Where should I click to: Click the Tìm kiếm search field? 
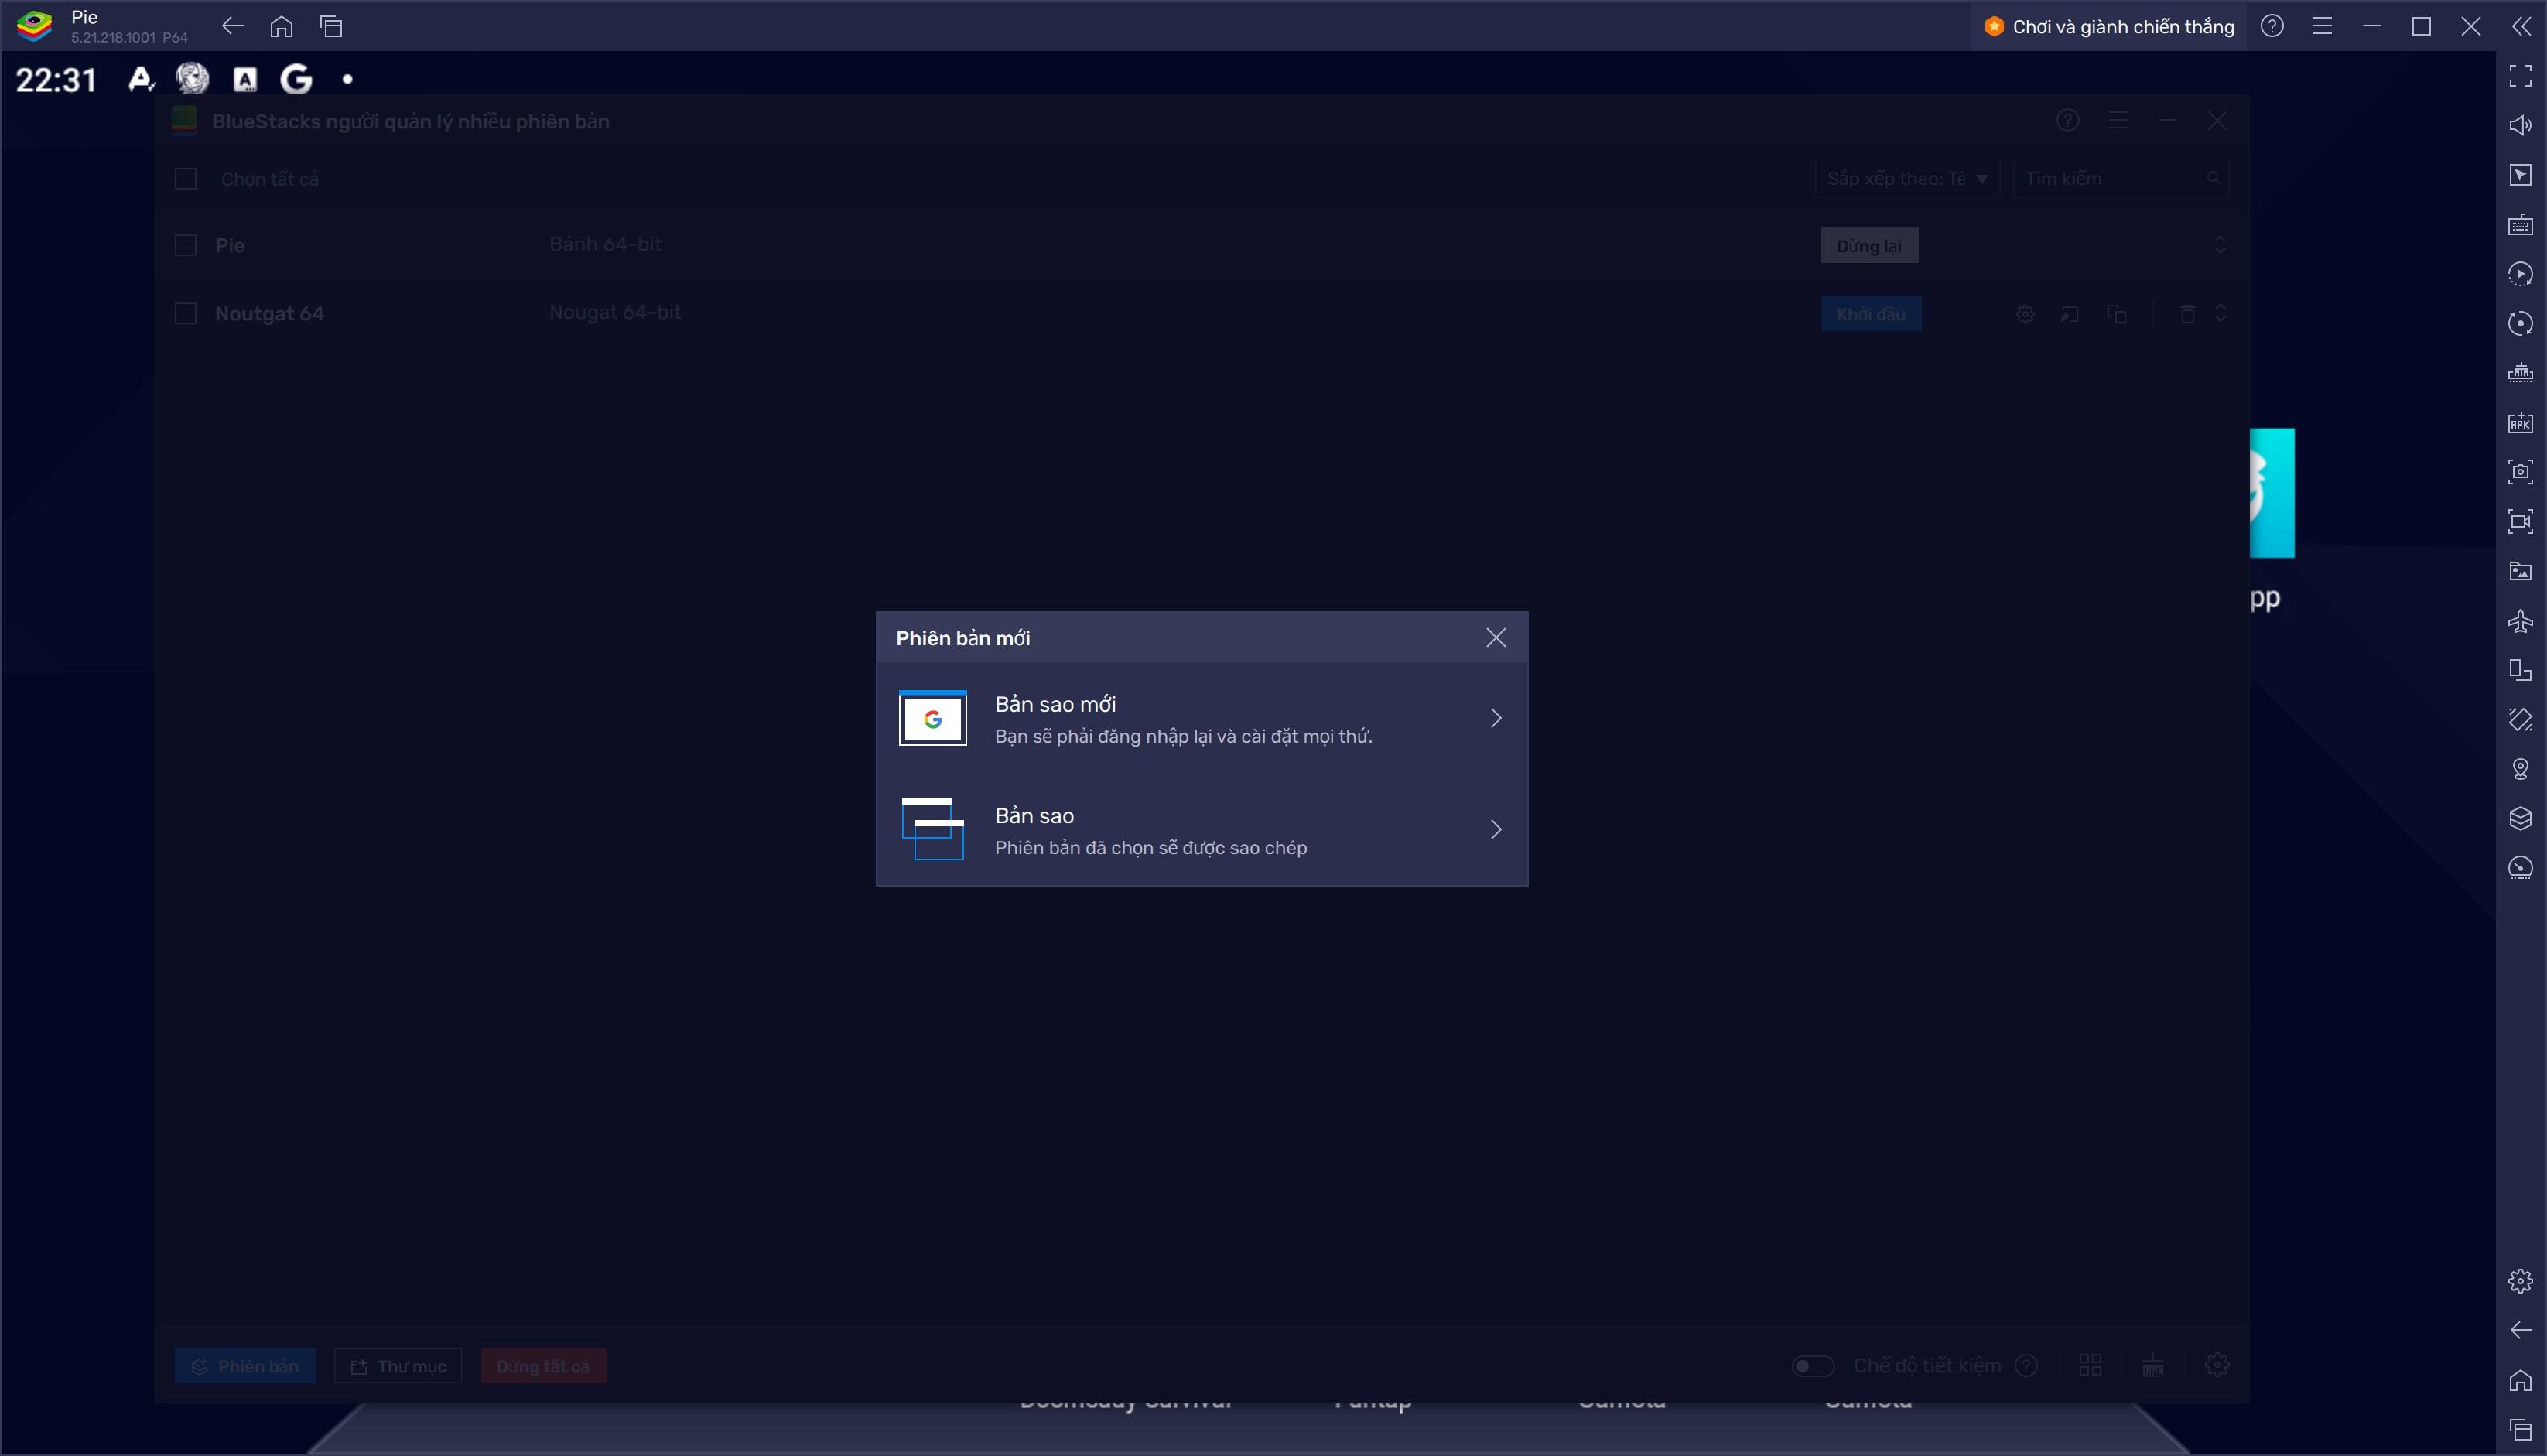click(x=2120, y=178)
